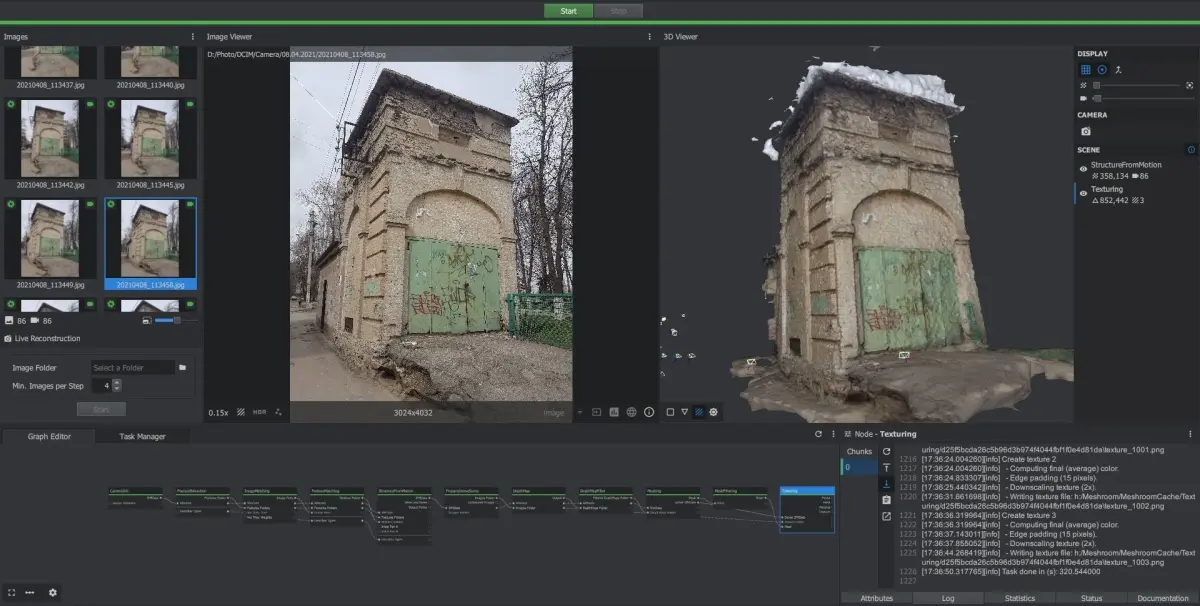Open the Node panel overflow menu

(x=1190, y=434)
